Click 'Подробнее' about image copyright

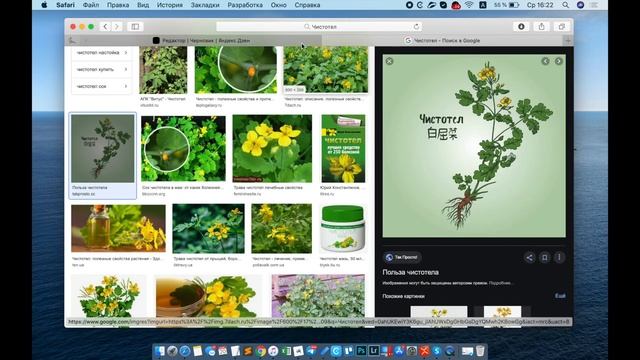point(500,283)
